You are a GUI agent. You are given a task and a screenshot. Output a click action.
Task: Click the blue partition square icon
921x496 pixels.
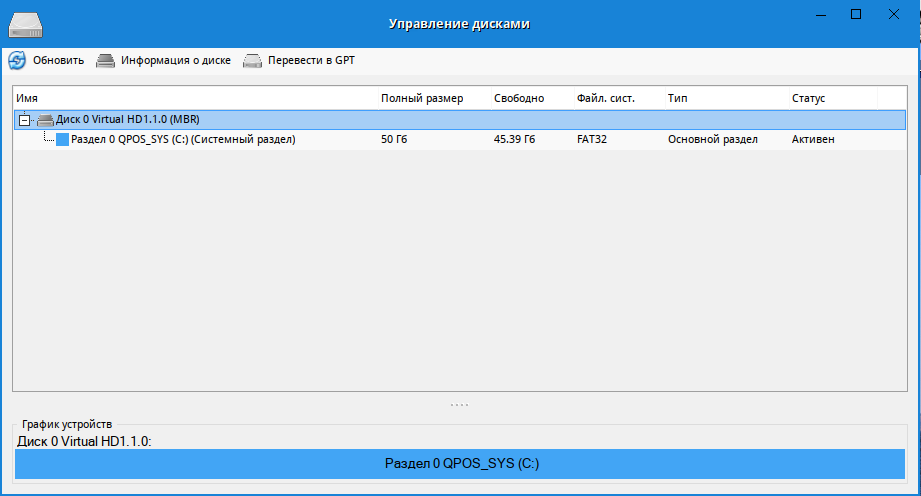click(x=62, y=139)
